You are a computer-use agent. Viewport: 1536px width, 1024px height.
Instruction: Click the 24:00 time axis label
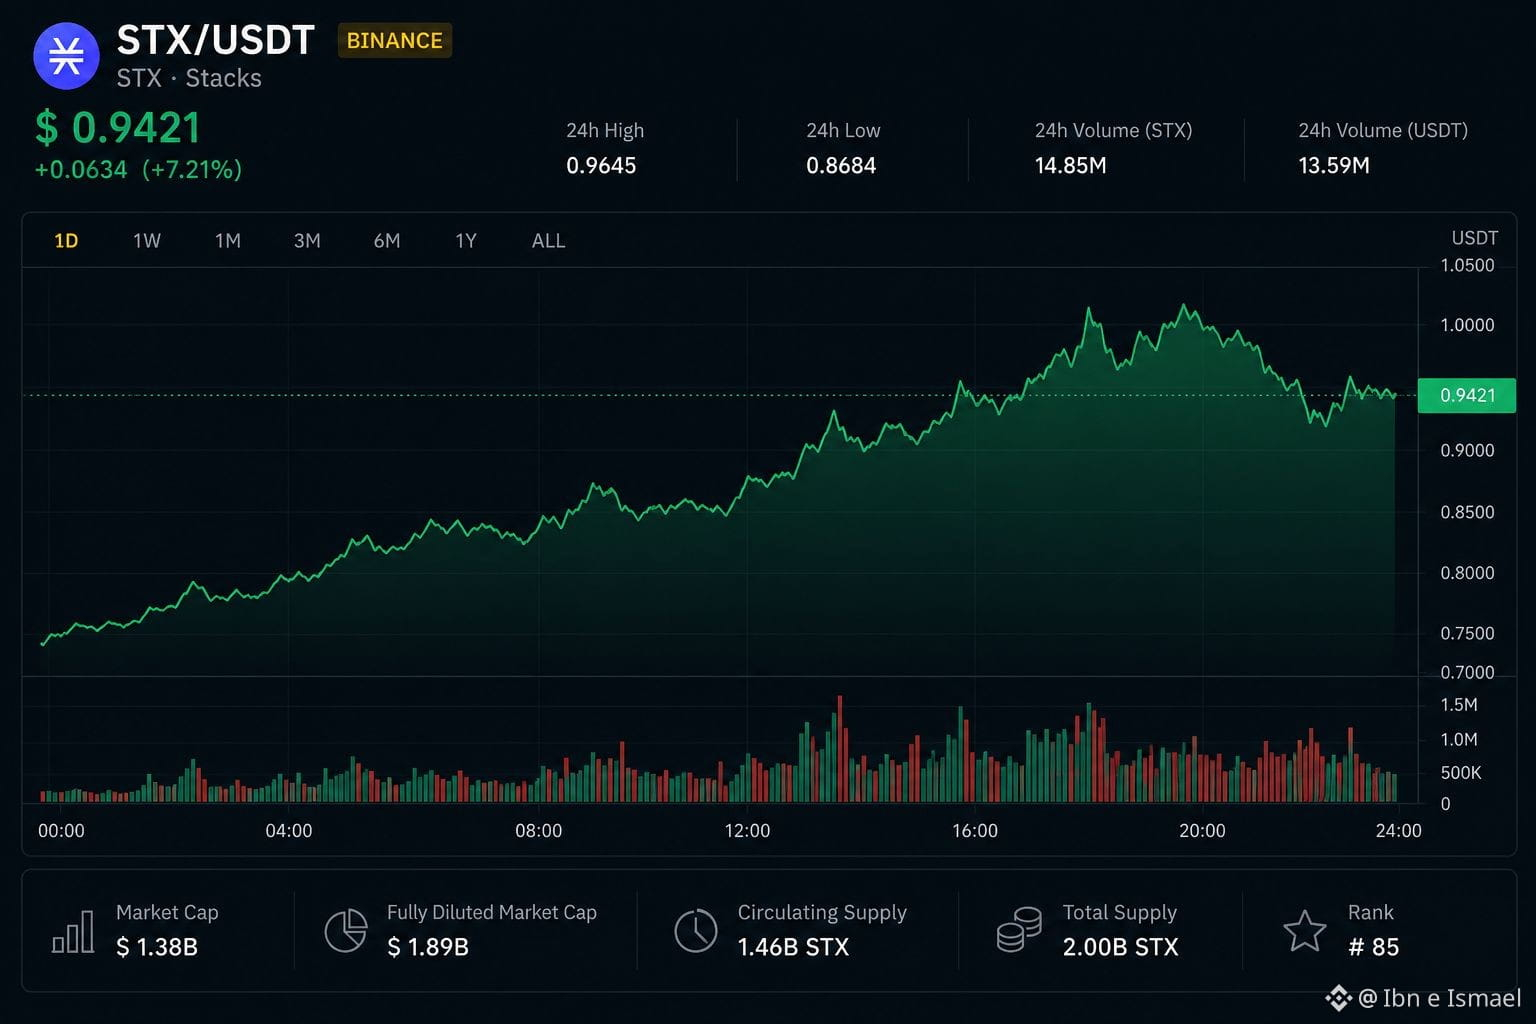click(x=1398, y=831)
